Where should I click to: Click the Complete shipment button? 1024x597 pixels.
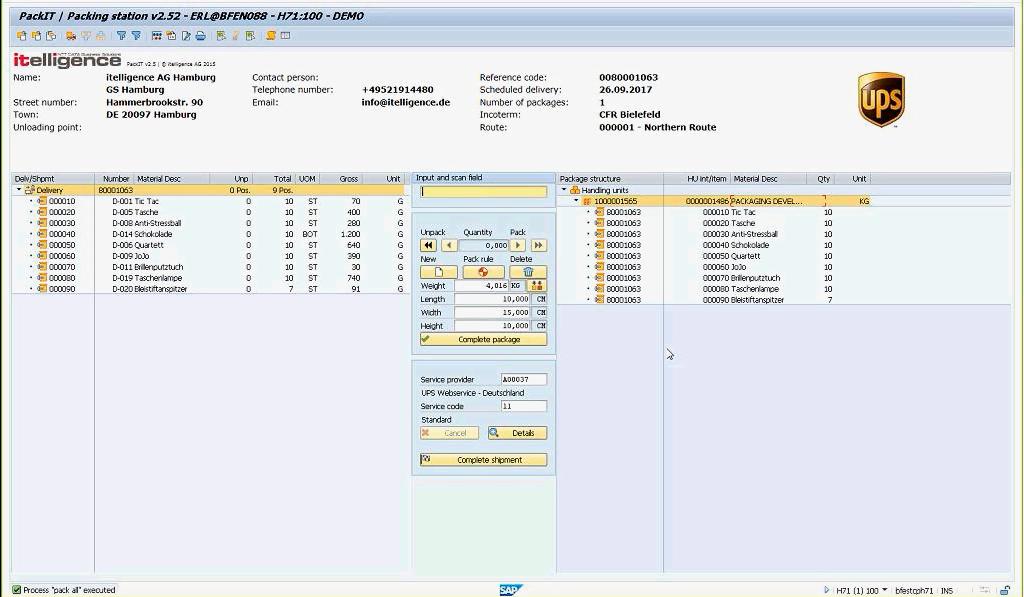coord(483,460)
